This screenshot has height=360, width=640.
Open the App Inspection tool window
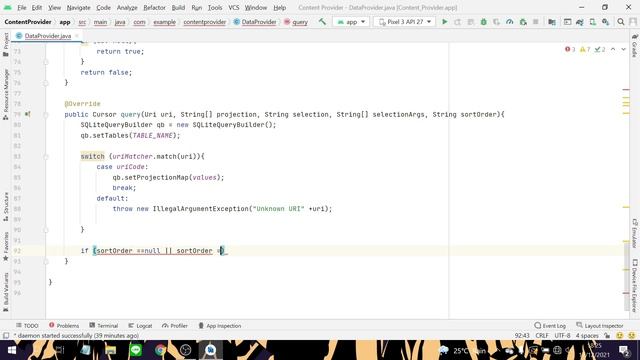(x=220, y=326)
